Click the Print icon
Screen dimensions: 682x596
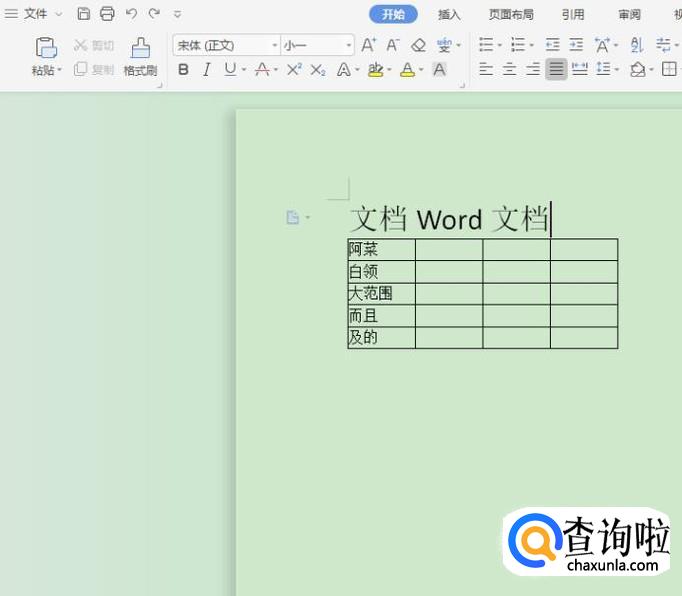click(x=107, y=14)
